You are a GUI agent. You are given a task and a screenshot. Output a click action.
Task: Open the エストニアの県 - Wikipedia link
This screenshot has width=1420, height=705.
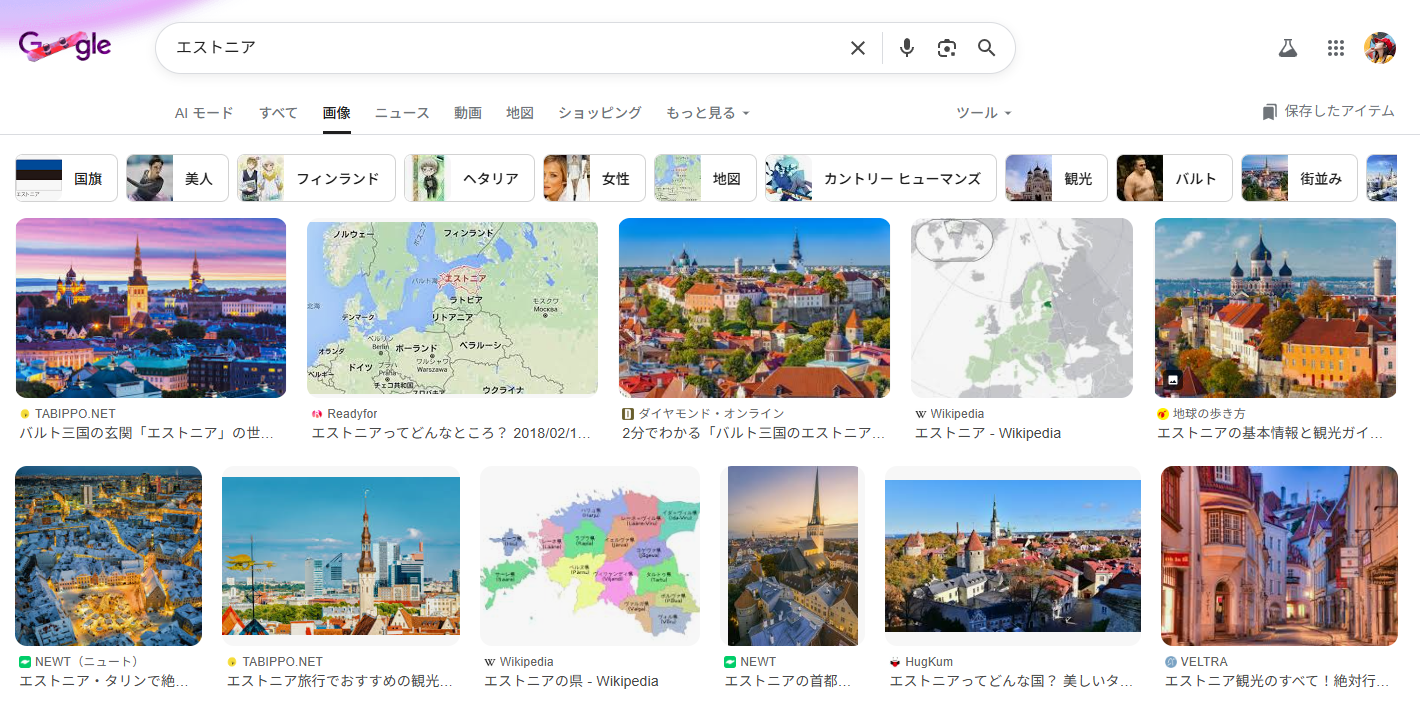[x=571, y=681]
